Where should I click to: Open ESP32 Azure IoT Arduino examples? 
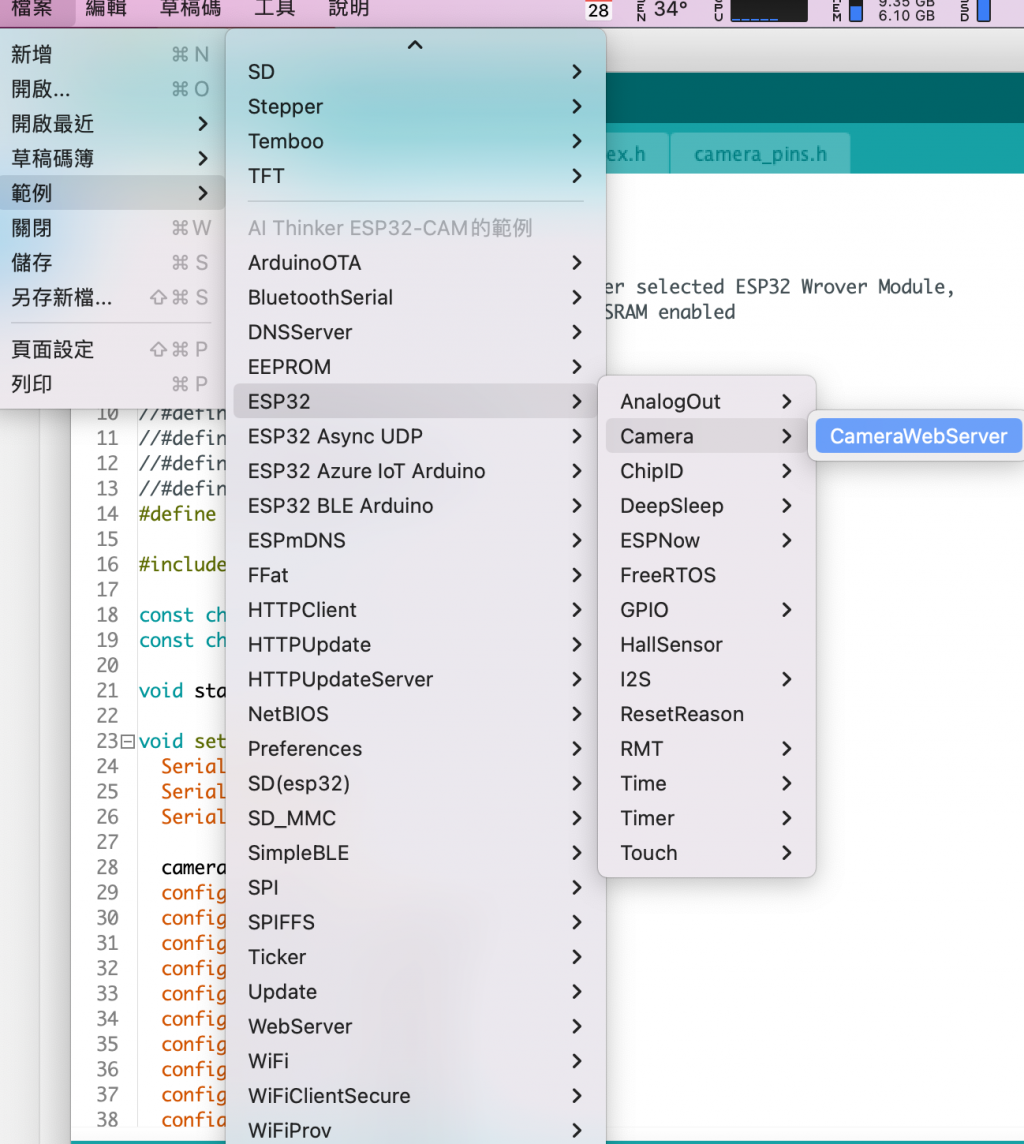pos(416,471)
